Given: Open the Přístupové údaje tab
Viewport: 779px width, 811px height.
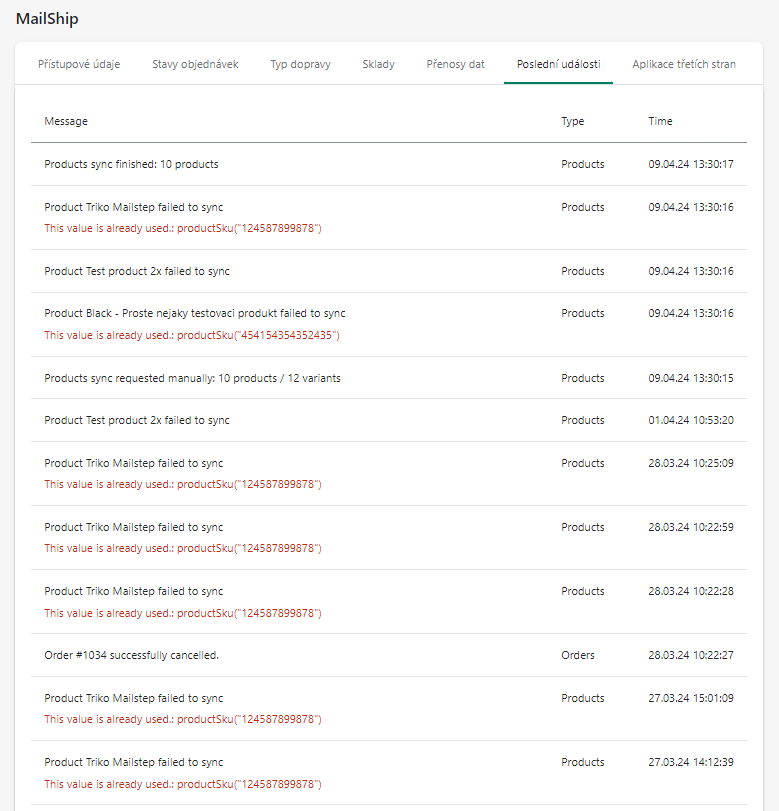Looking at the screenshot, I should point(79,64).
